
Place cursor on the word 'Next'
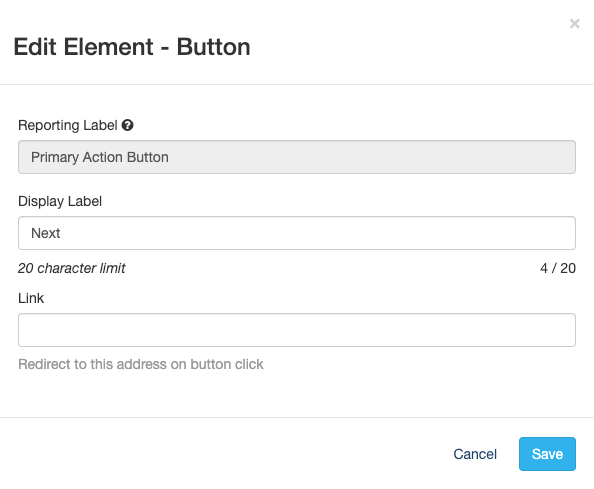pos(45,233)
